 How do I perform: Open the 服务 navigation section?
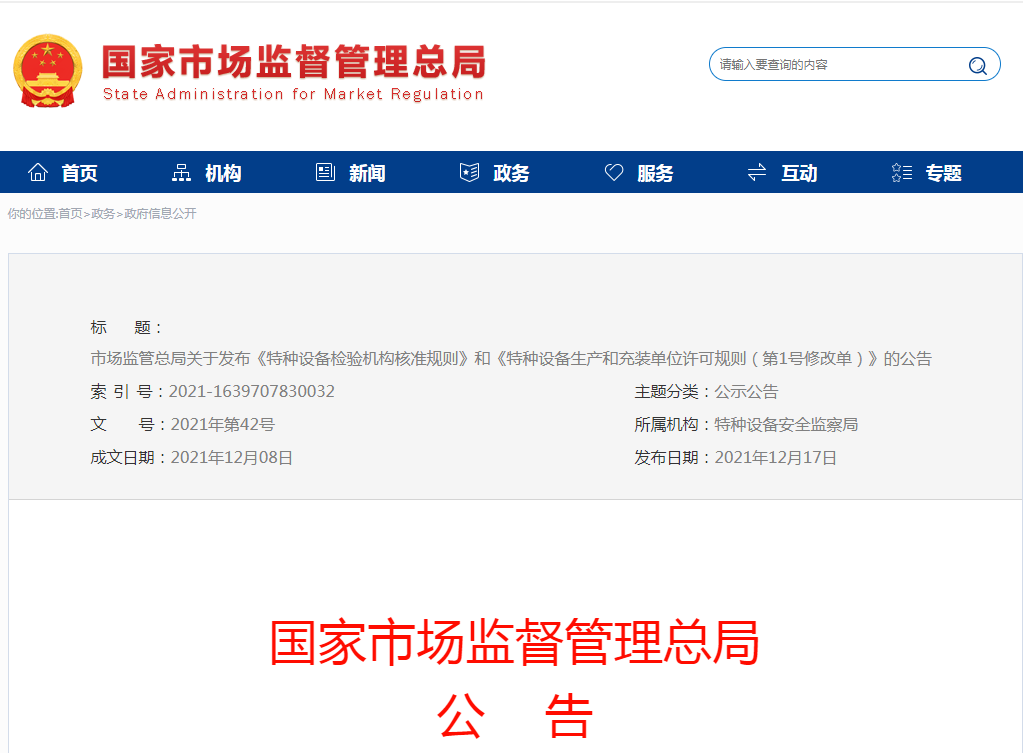655,173
